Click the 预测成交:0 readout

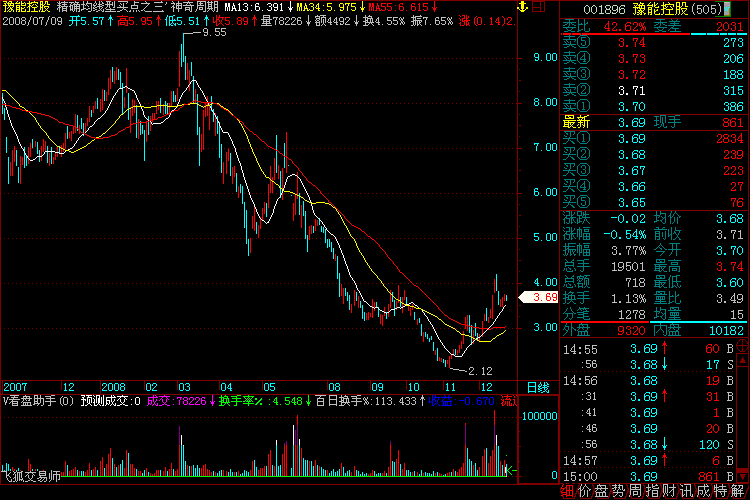click(110, 401)
